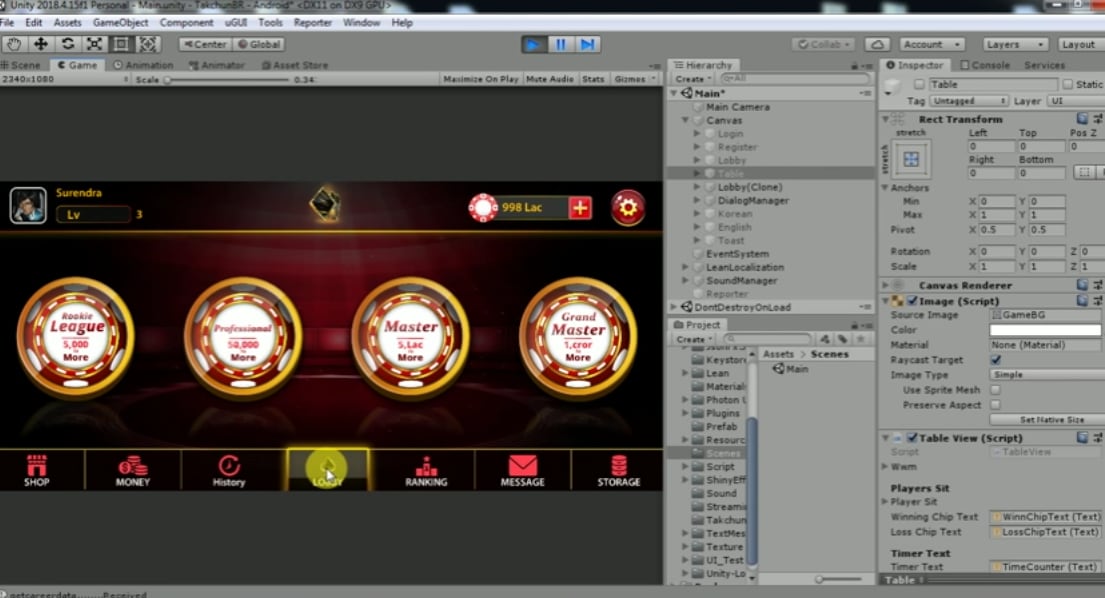Viewport: 1105px width, 598px height.
Task: Toggle the Table View (Script) component checkbox
Action: 912,438
